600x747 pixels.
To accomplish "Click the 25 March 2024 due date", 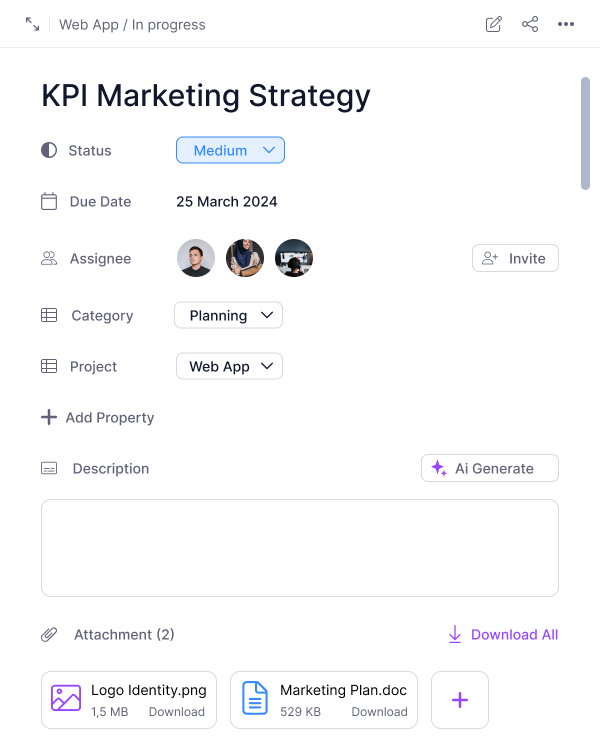I will [226, 202].
